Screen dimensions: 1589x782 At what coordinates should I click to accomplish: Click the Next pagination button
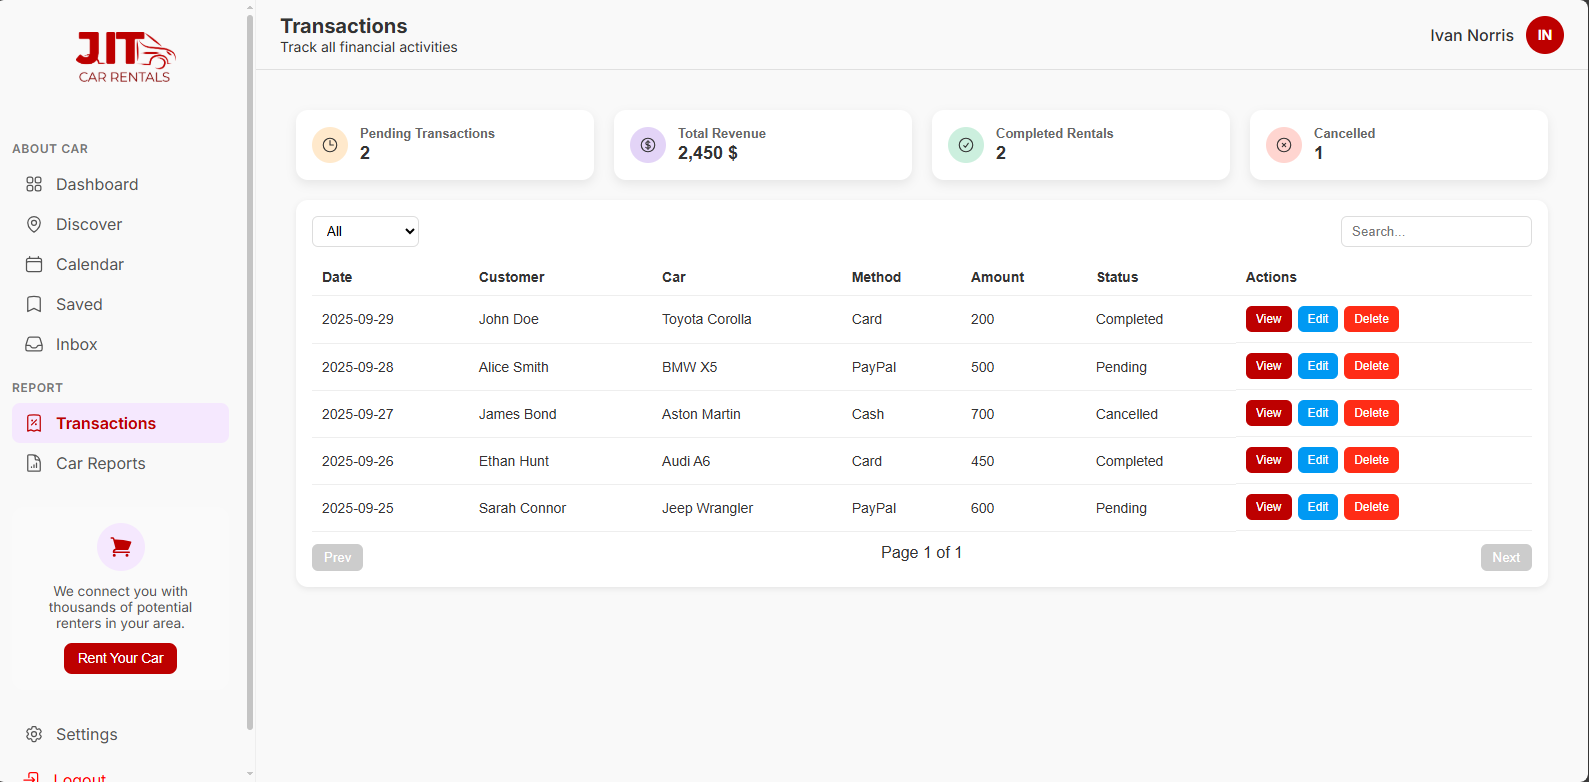tap(1506, 558)
